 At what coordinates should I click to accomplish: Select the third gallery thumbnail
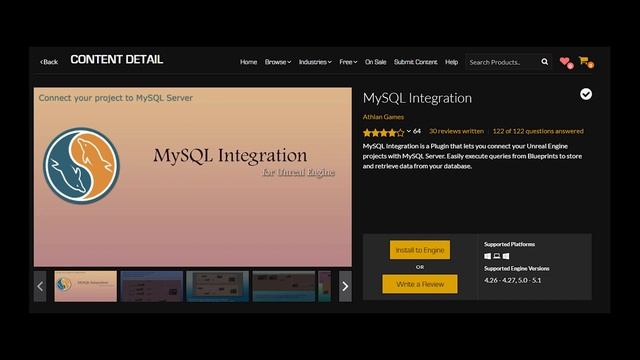coord(218,286)
